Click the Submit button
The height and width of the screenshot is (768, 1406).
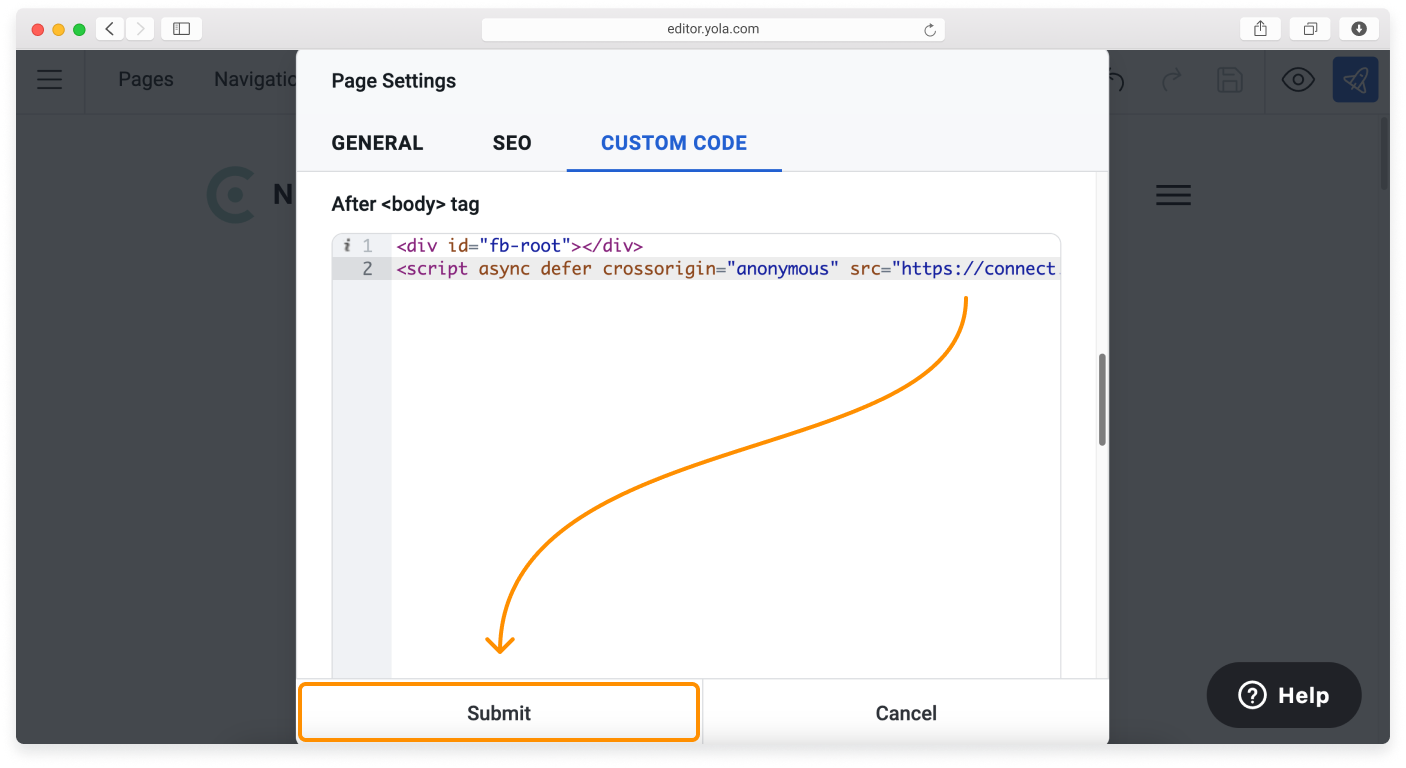(498, 712)
